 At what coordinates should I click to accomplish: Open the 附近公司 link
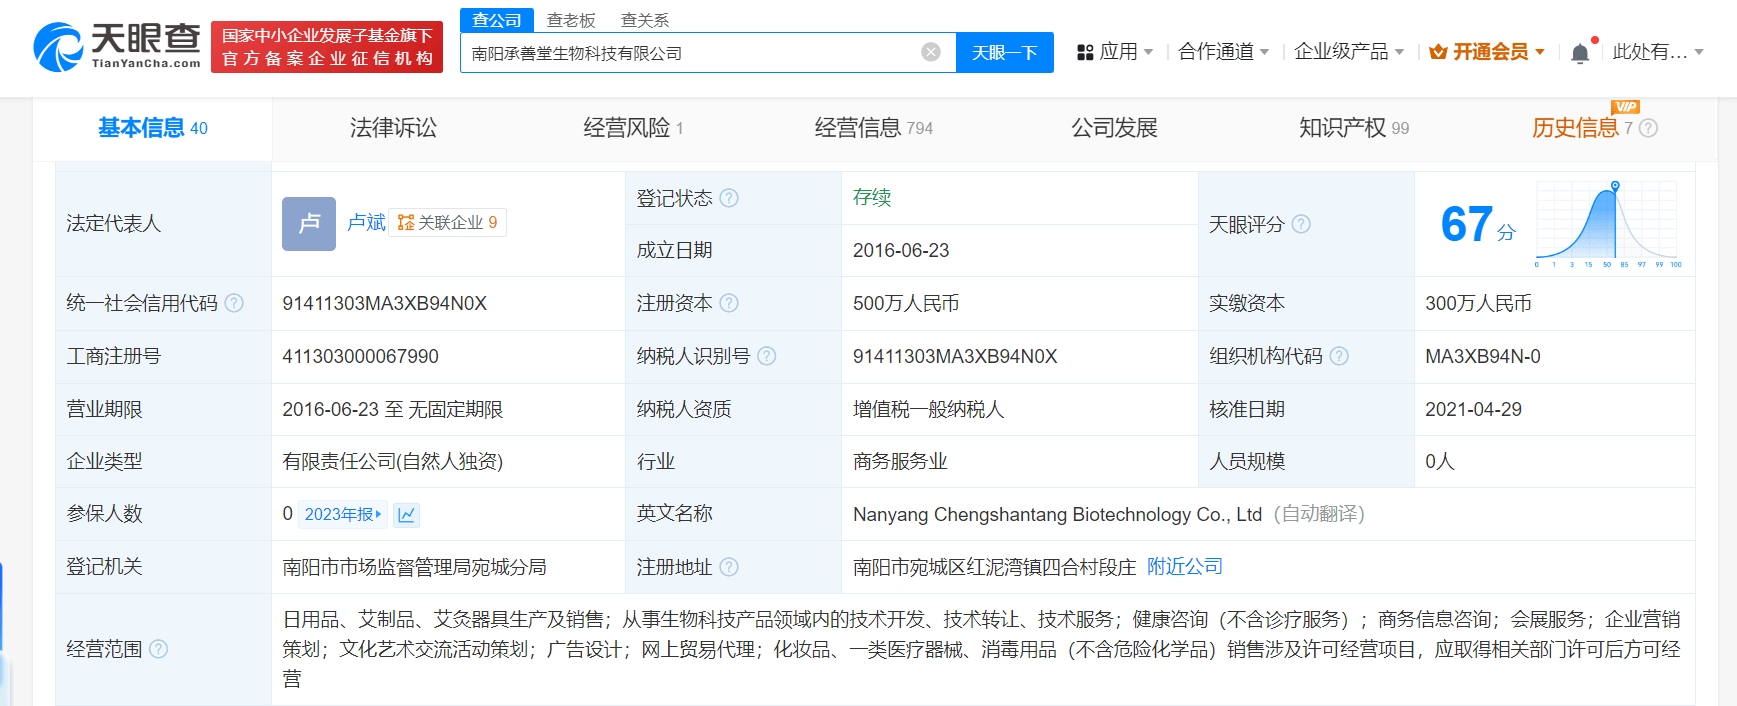(x=1184, y=567)
